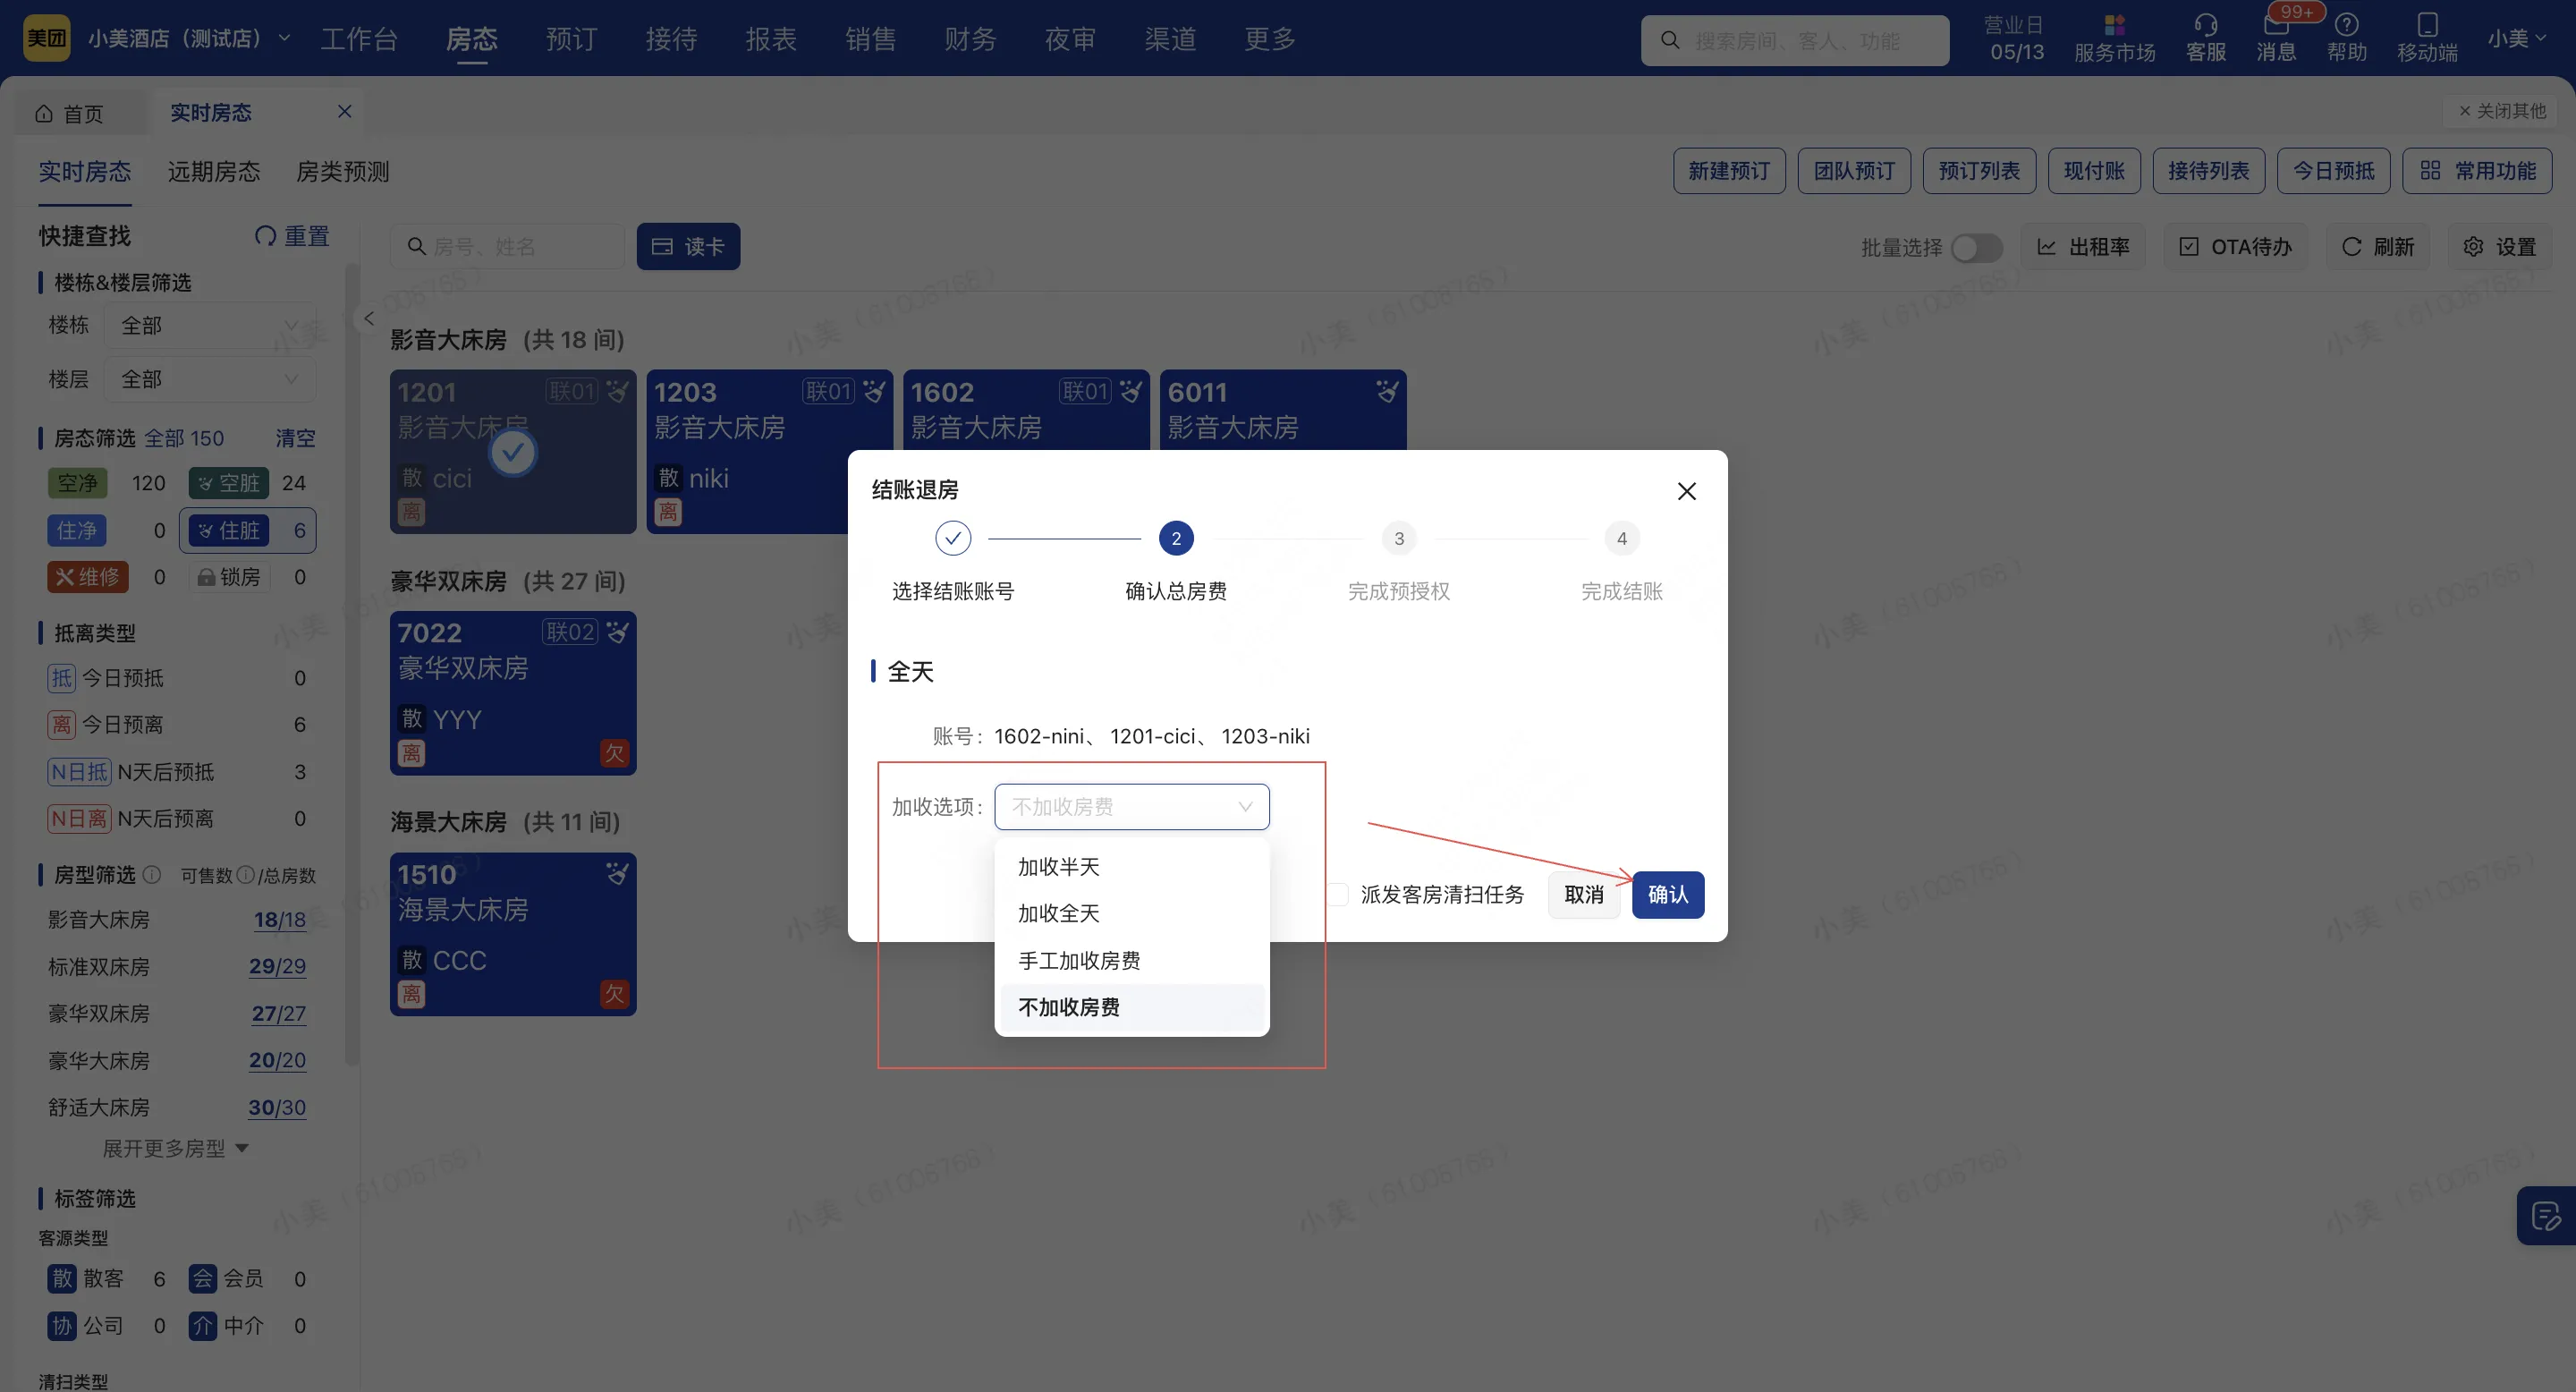Viewport: 2576px width, 1392px height.
Task: Toggle the 住净 room status filter
Action: pos(77,530)
